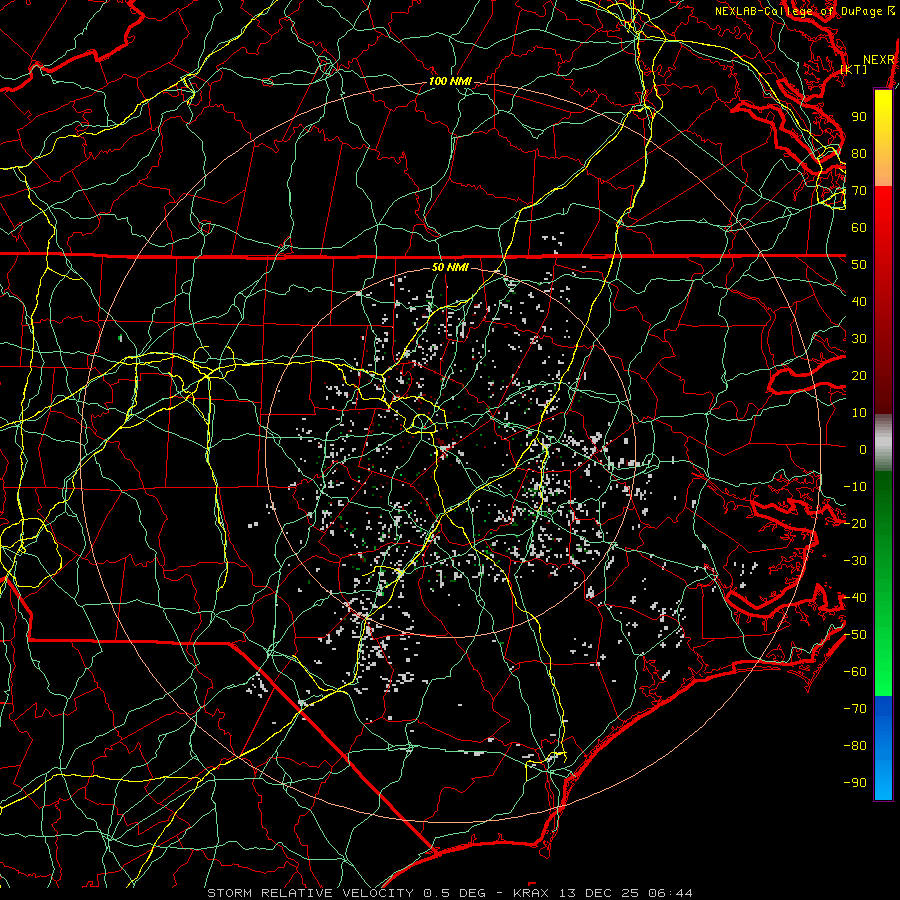Viewport: 900px width, 900px height.
Task: Select the 60 value on the velocity scale
Action: pos(859,227)
